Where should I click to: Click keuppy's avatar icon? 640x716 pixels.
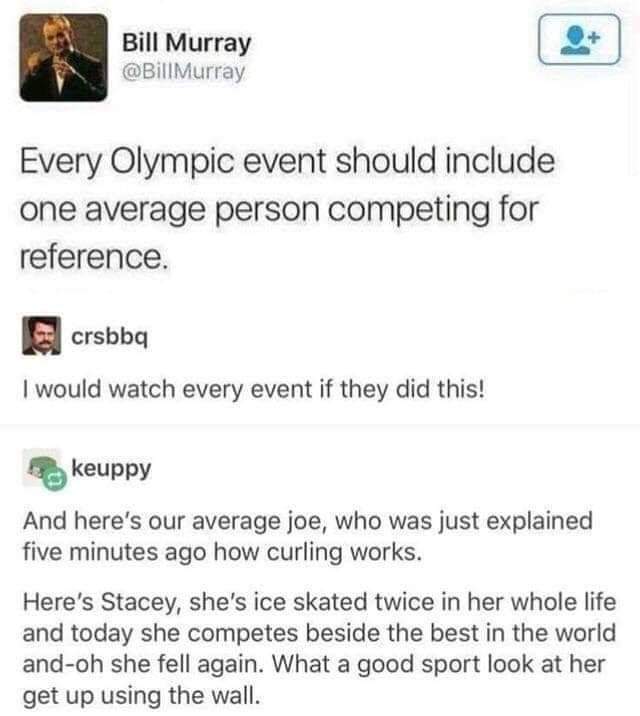pos(42,466)
